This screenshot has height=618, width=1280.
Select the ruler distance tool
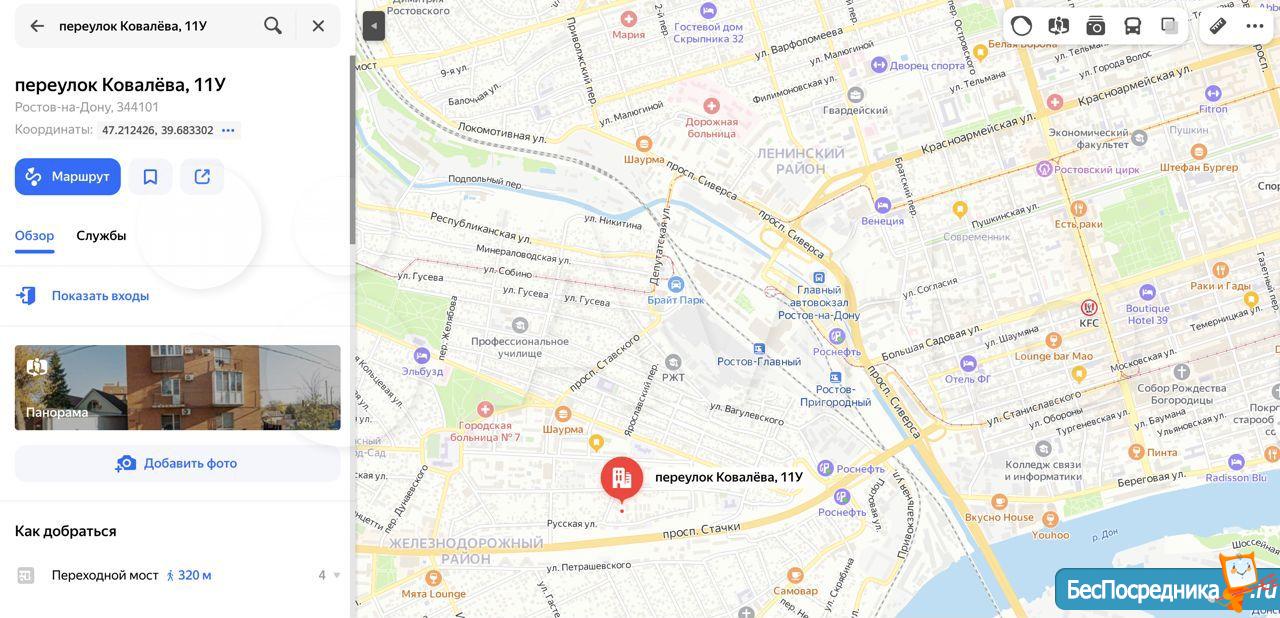[1218, 26]
